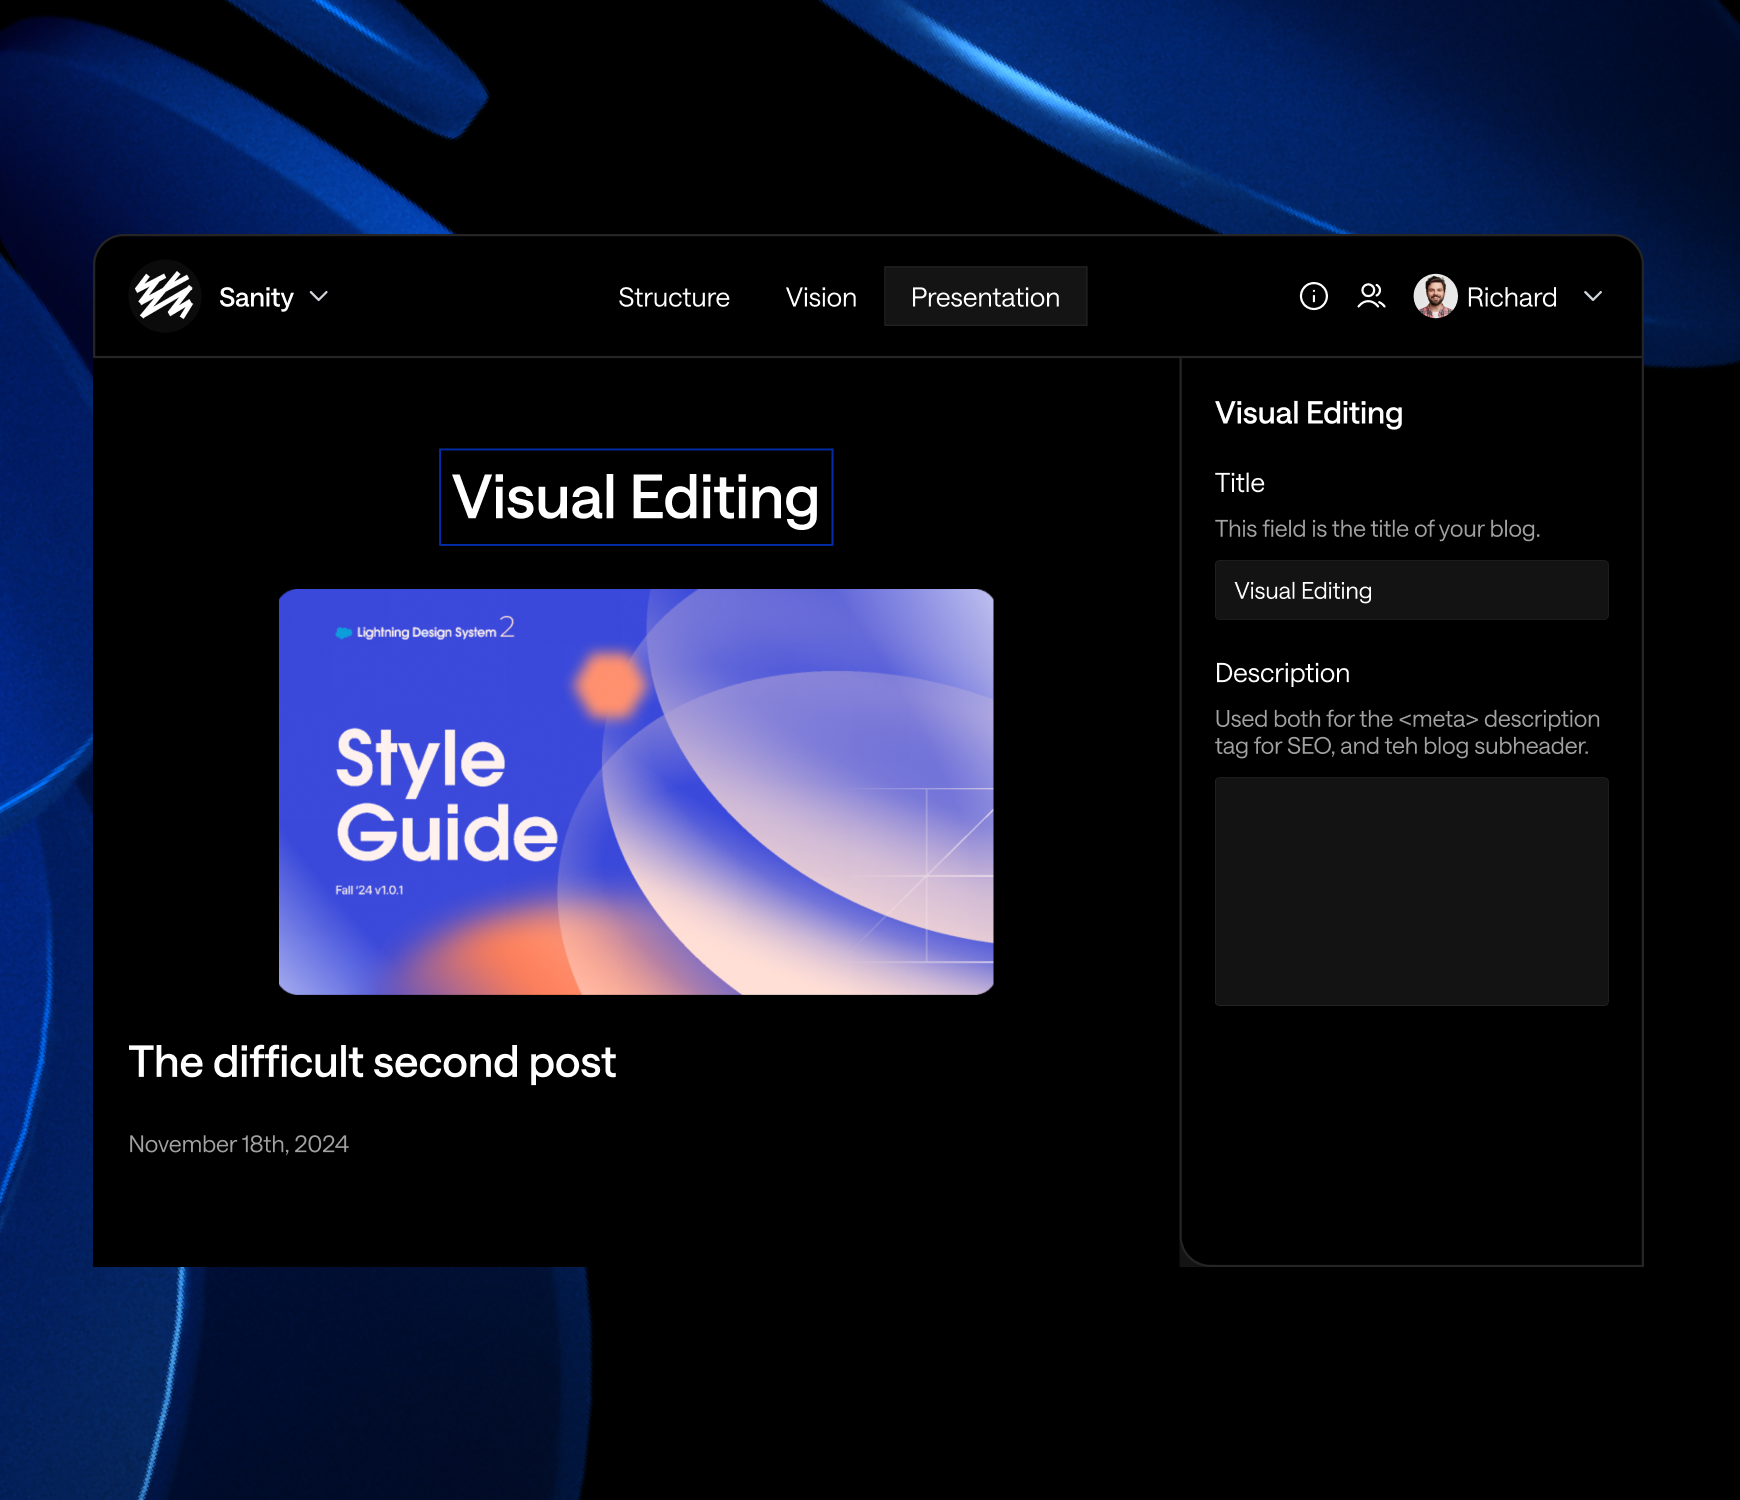Click the Description field label

pyautogui.click(x=1282, y=673)
